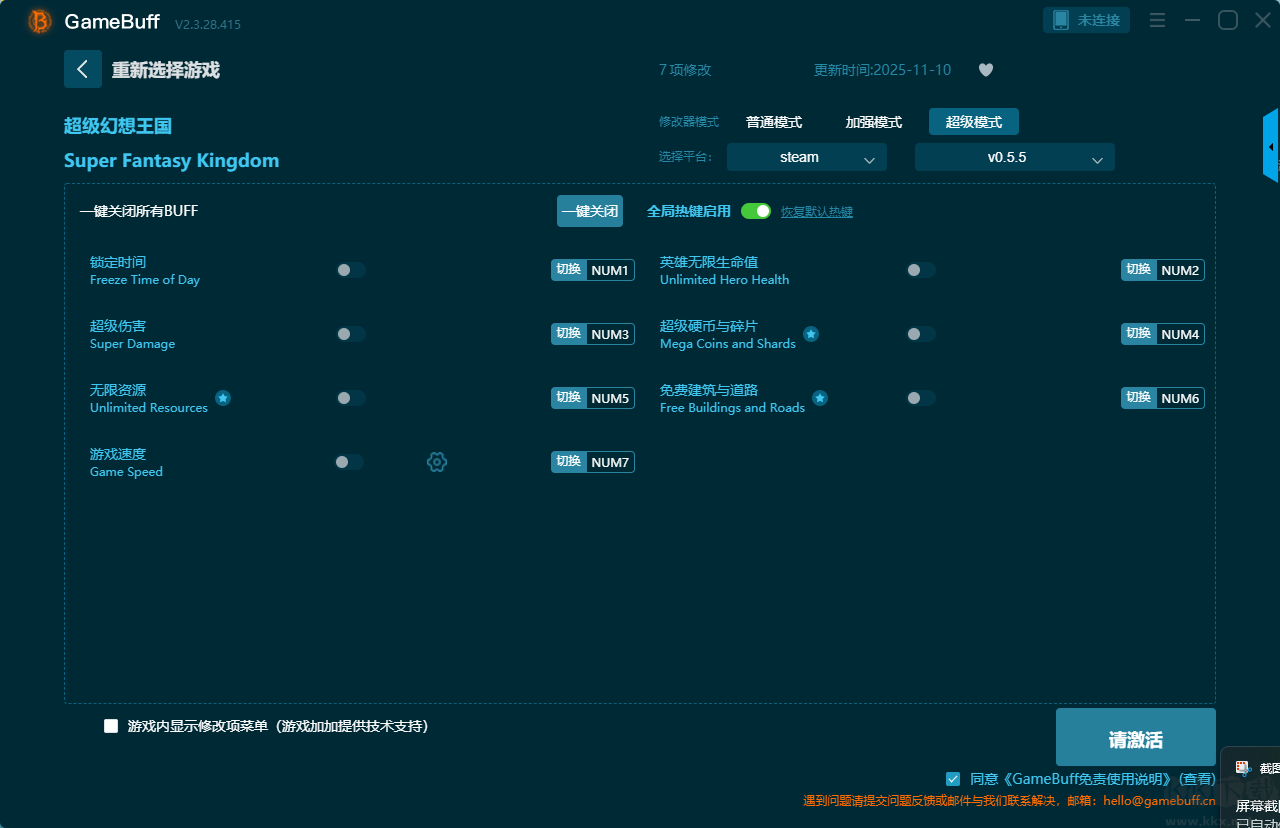This screenshot has height=828, width=1280.
Task: Click the Freeze Time of Day label
Action: coord(145,280)
